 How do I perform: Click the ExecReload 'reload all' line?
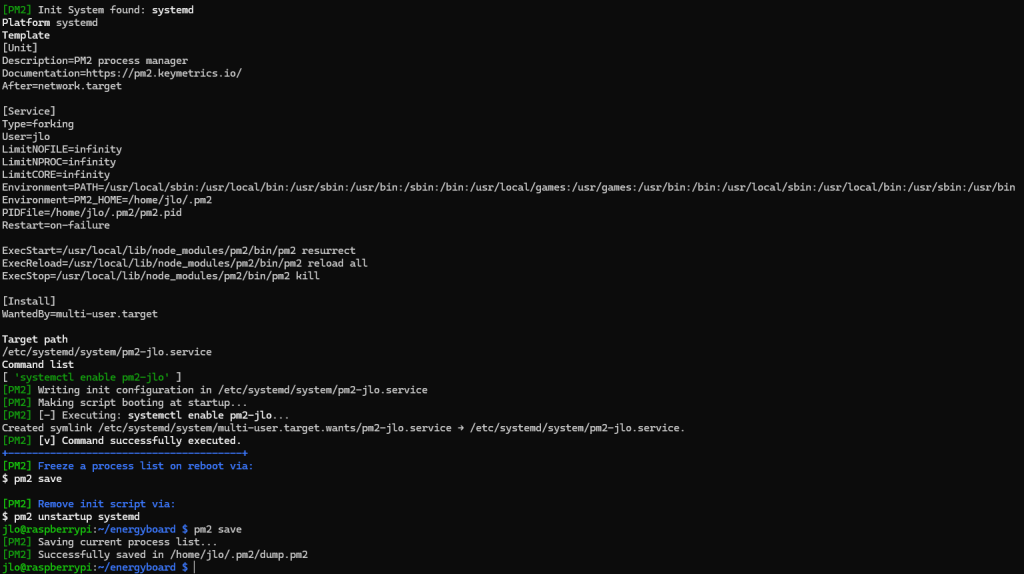[184, 263]
